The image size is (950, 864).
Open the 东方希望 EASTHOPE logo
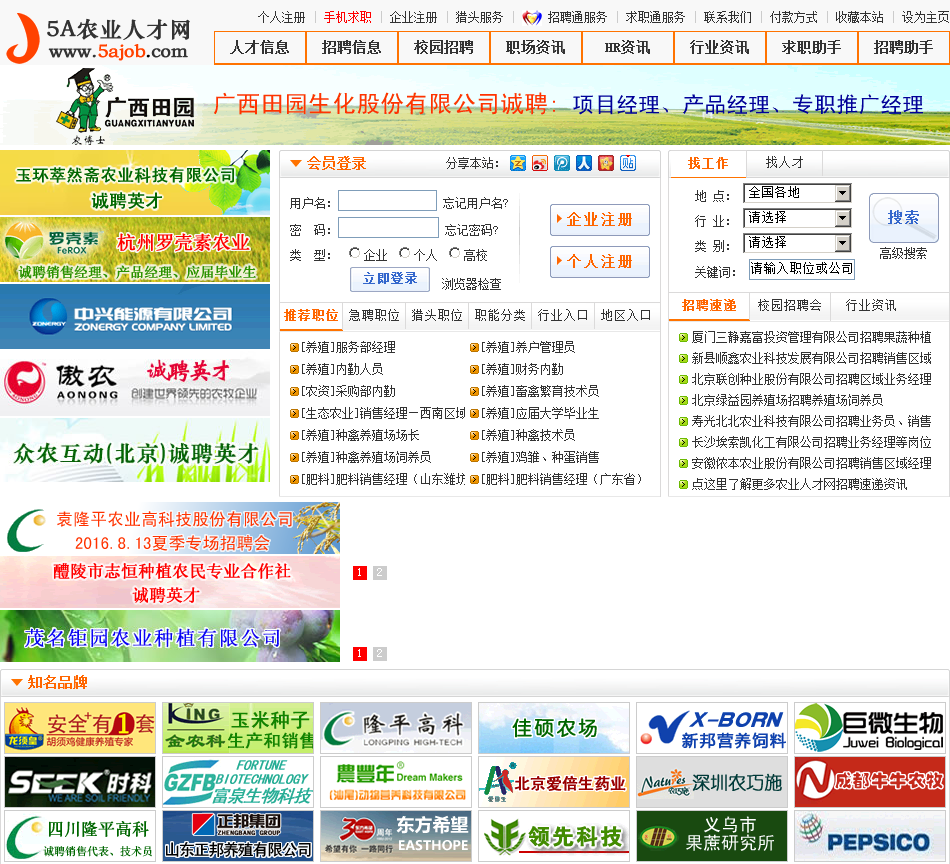tap(396, 836)
